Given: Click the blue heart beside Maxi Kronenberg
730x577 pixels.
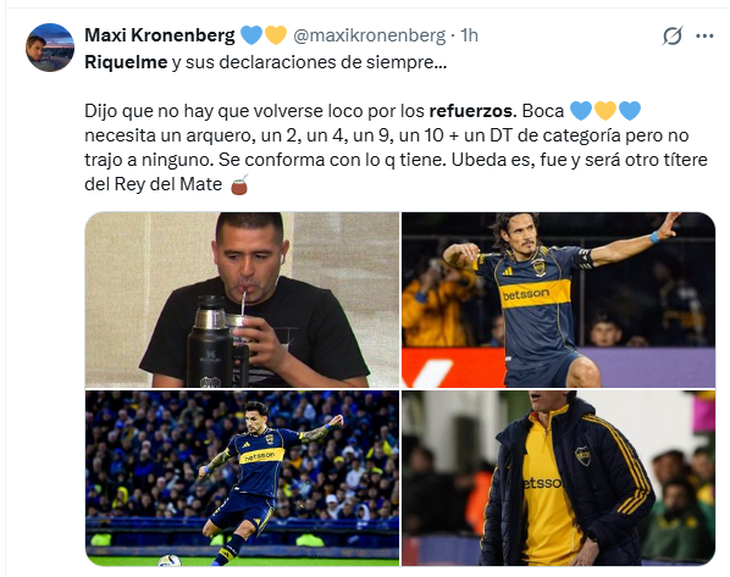Looking at the screenshot, I should tap(252, 35).
